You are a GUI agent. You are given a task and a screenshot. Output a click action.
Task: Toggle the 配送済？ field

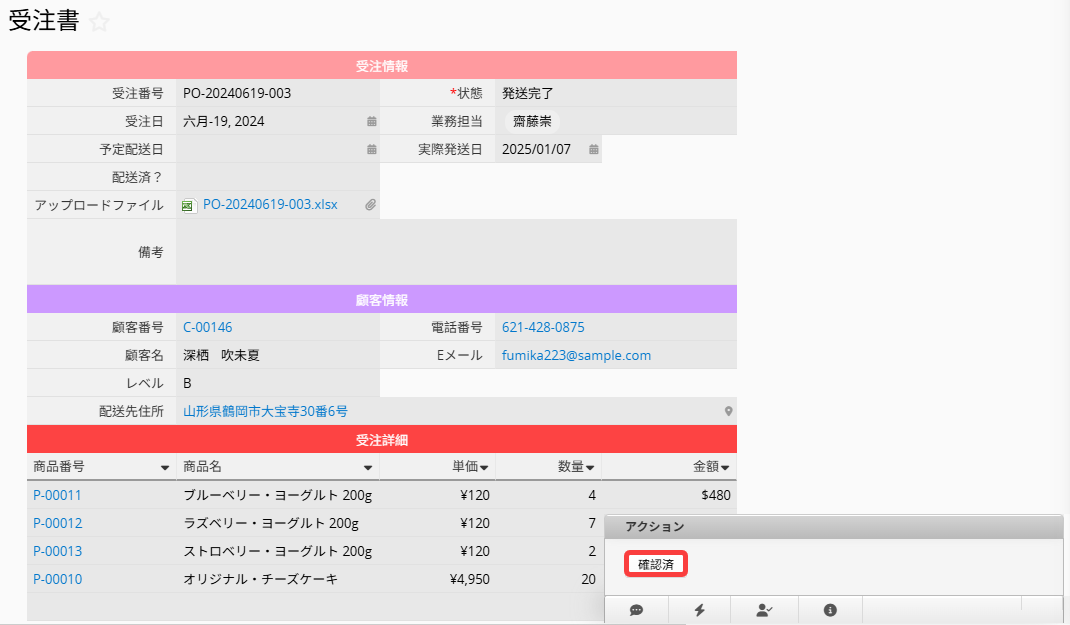277,177
